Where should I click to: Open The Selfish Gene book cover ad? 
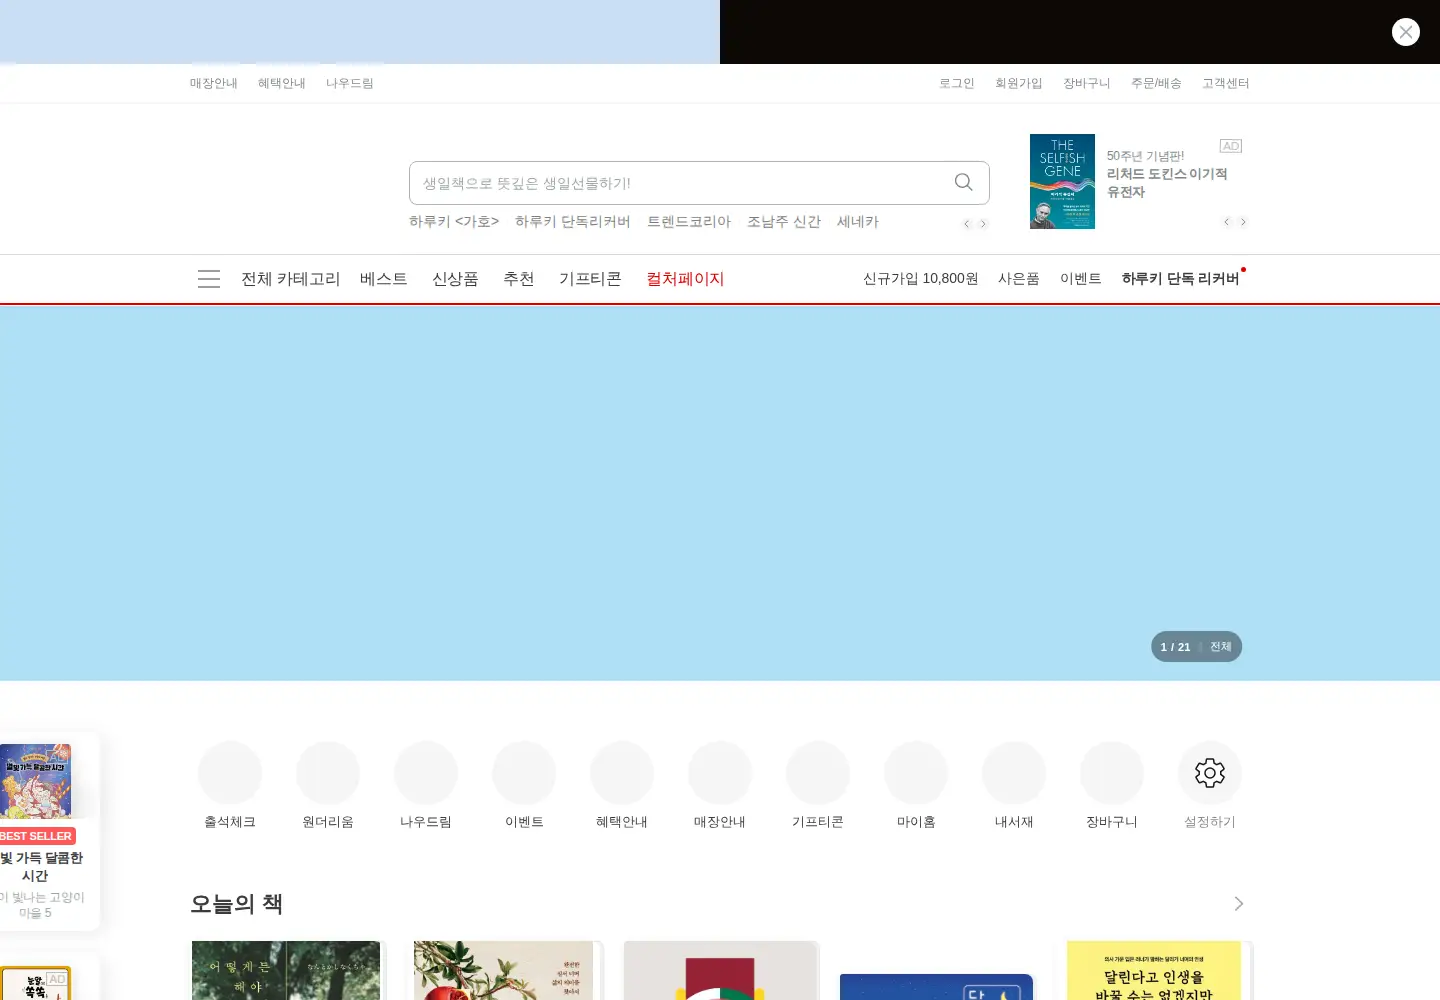coord(1062,181)
